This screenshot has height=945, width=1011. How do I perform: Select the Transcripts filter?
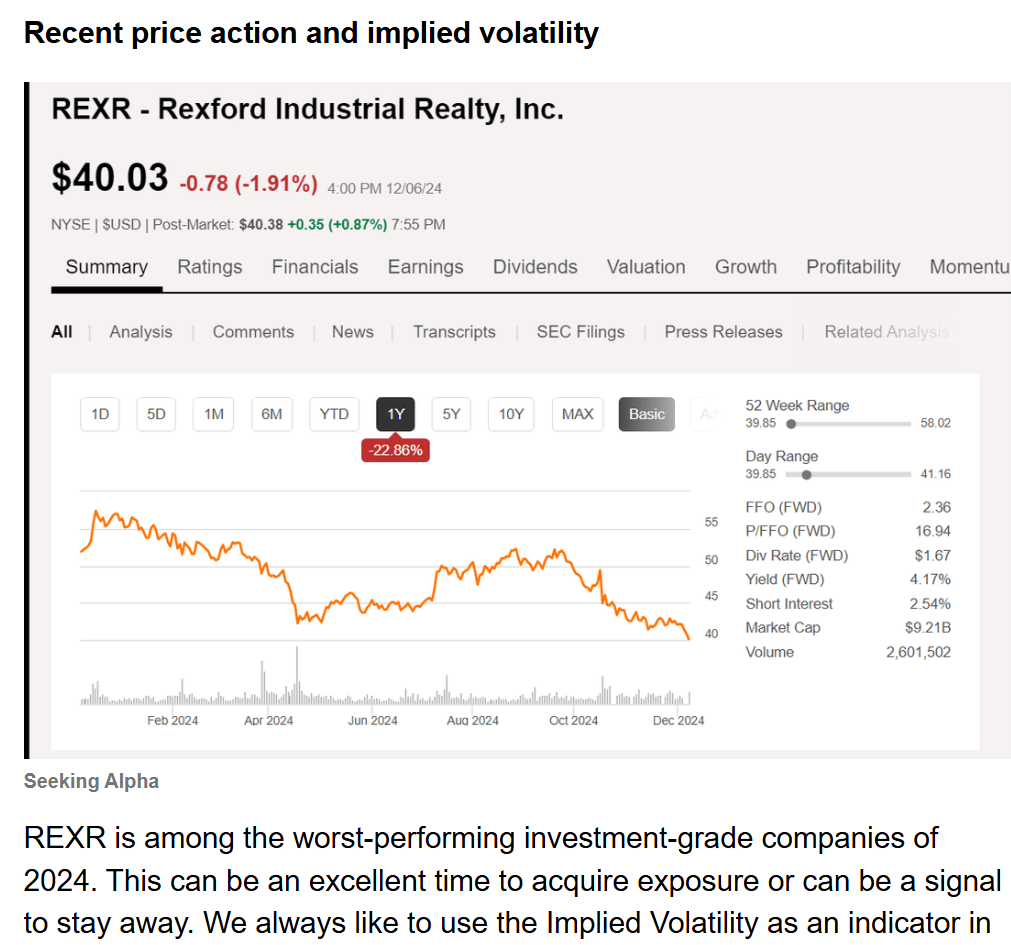(454, 331)
